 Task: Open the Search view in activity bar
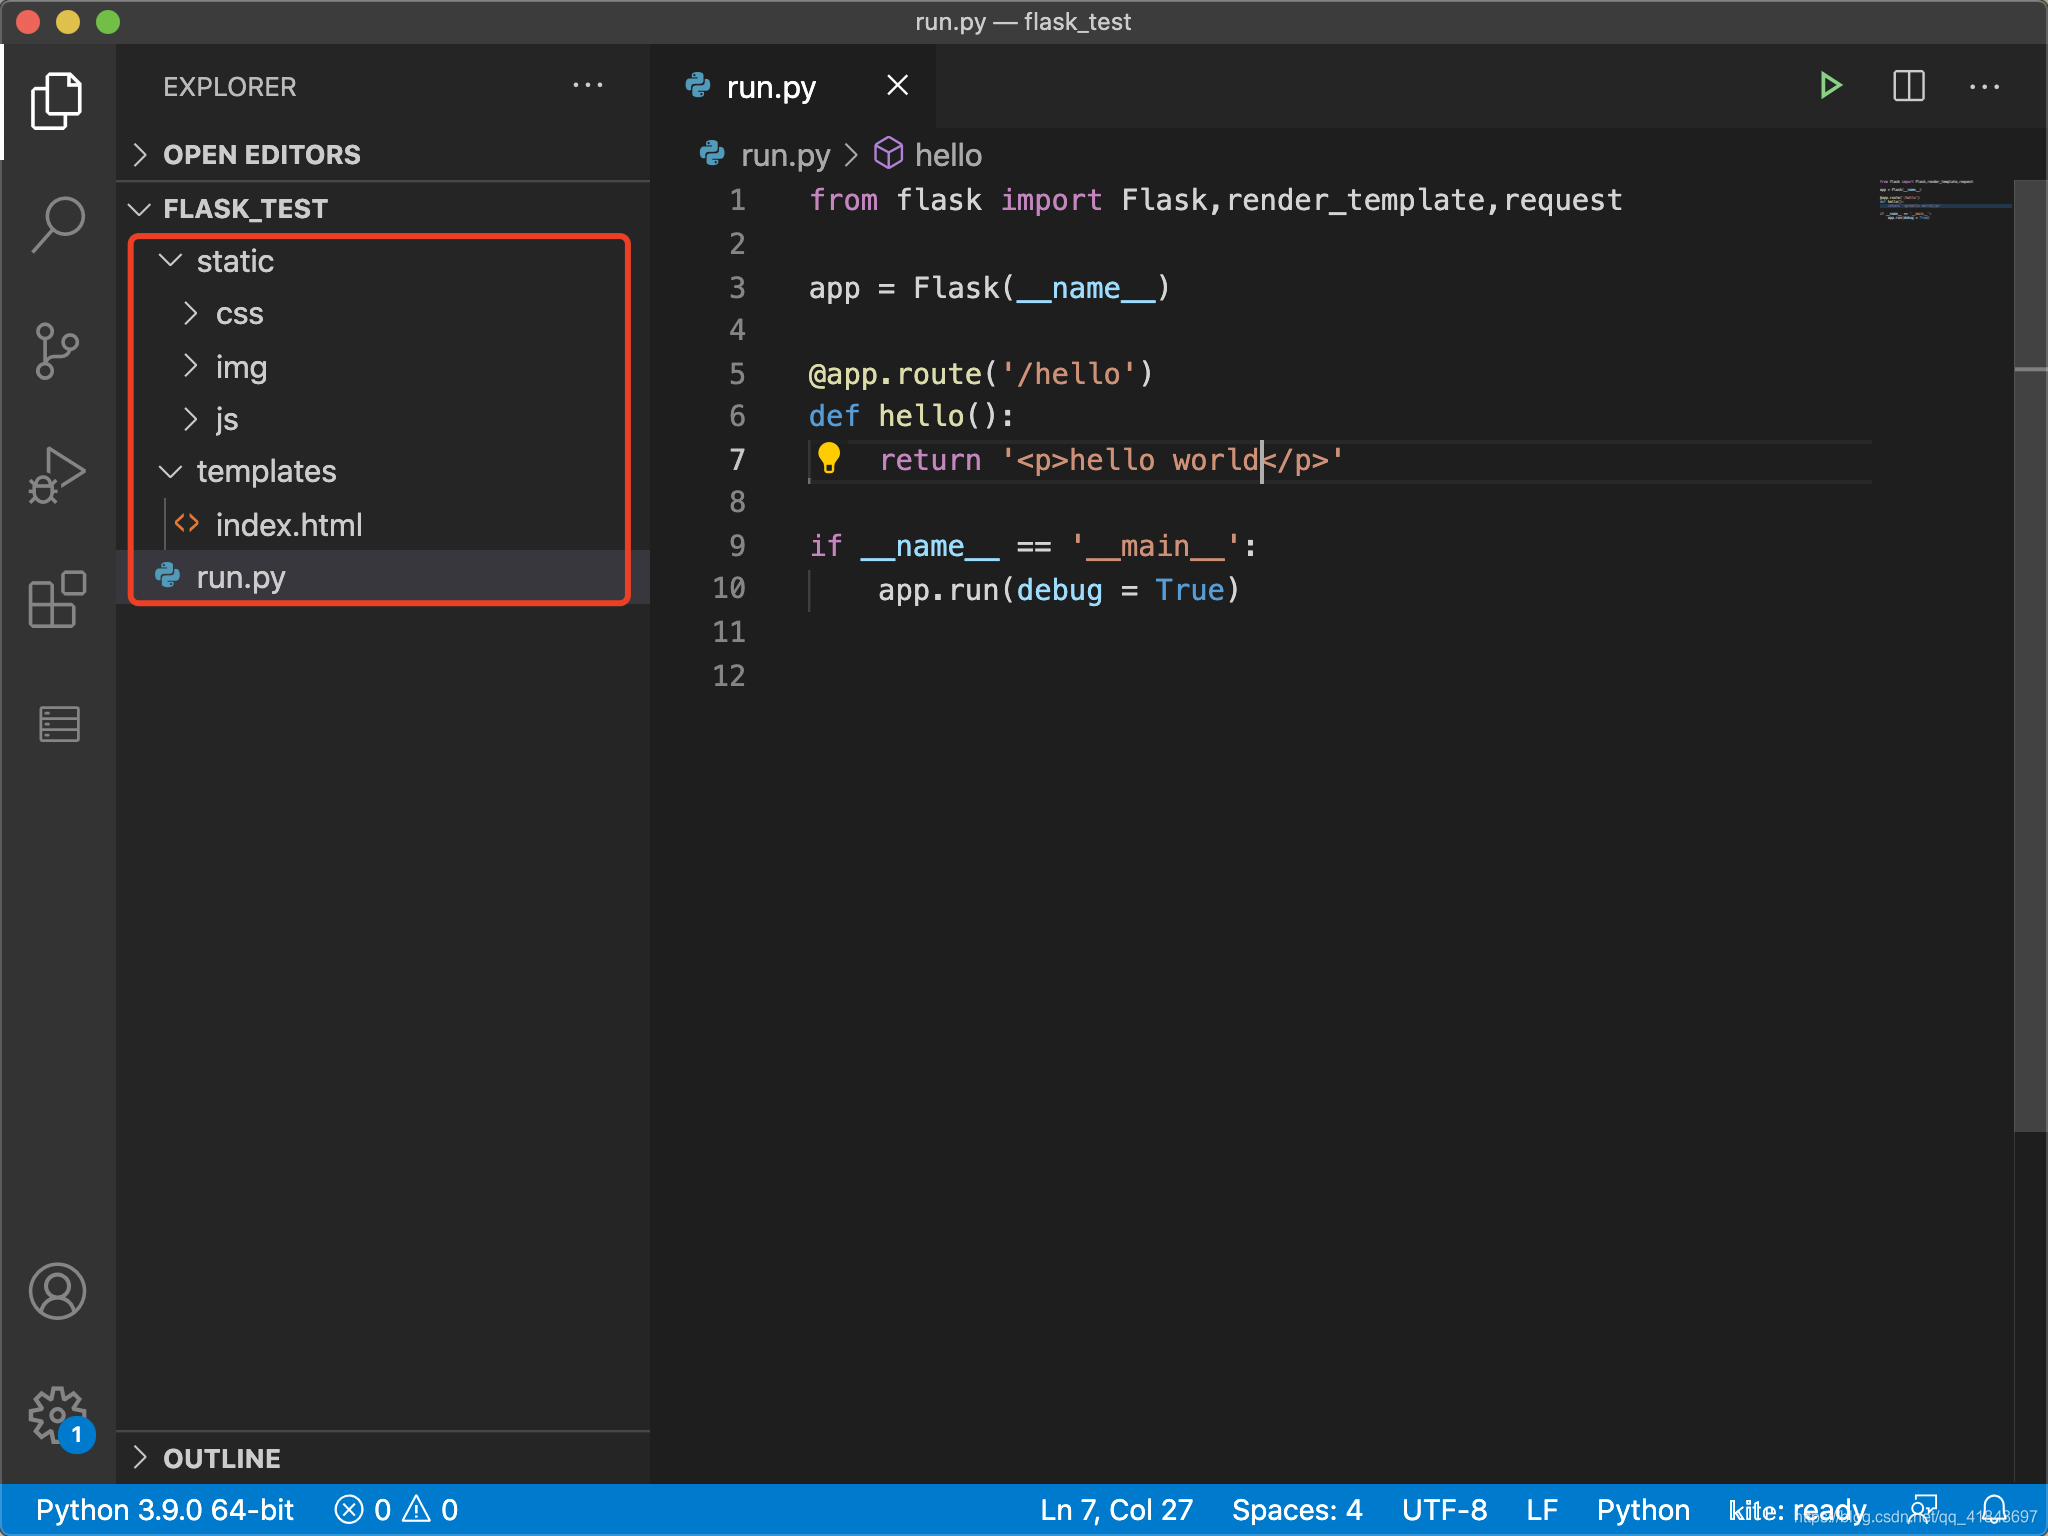58,224
